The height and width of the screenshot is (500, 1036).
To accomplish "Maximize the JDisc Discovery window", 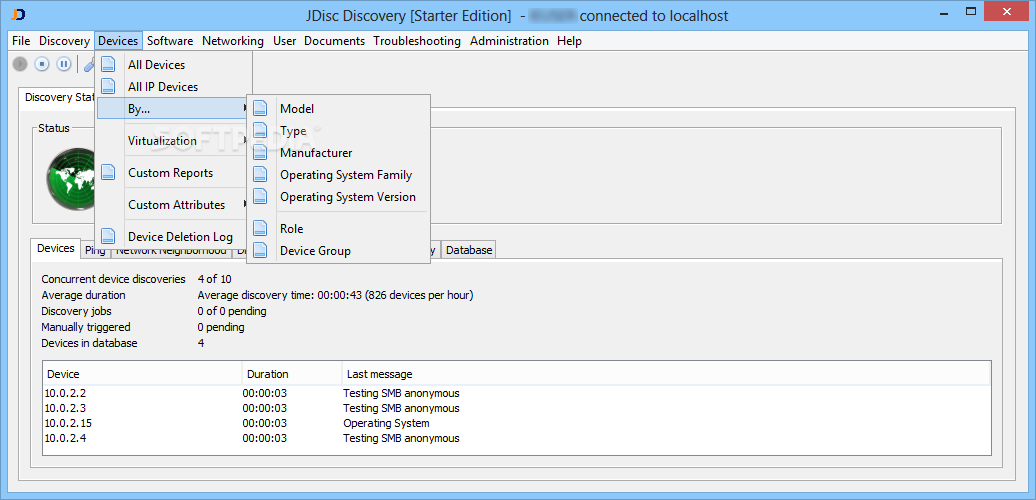I will (x=971, y=12).
